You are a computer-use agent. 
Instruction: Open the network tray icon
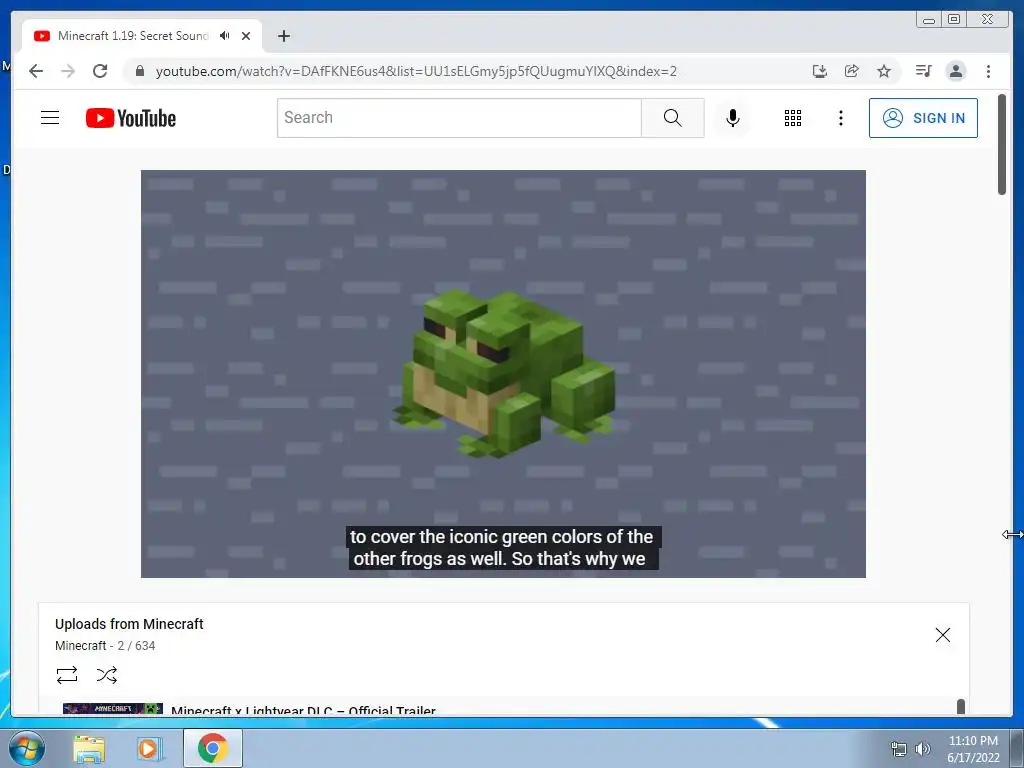899,749
